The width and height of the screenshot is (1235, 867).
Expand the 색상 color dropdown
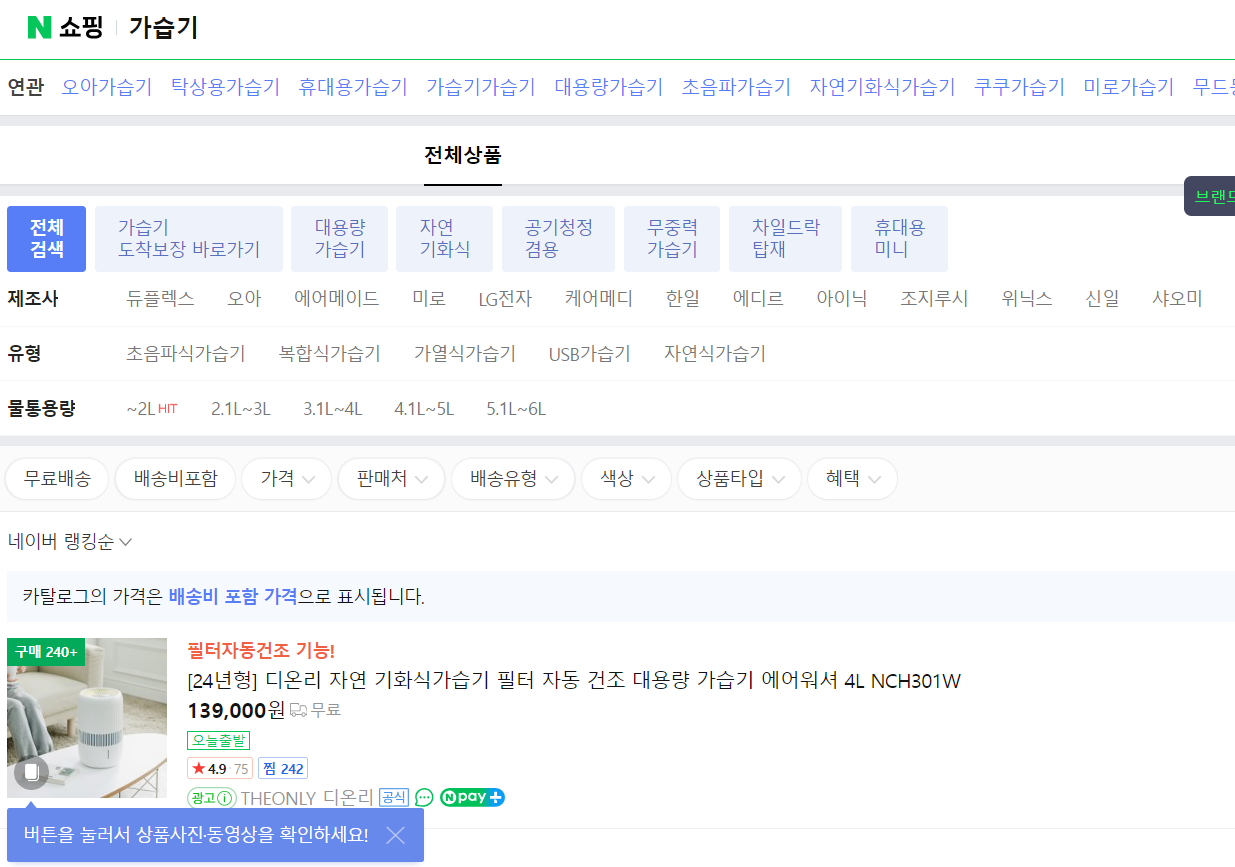pos(626,479)
